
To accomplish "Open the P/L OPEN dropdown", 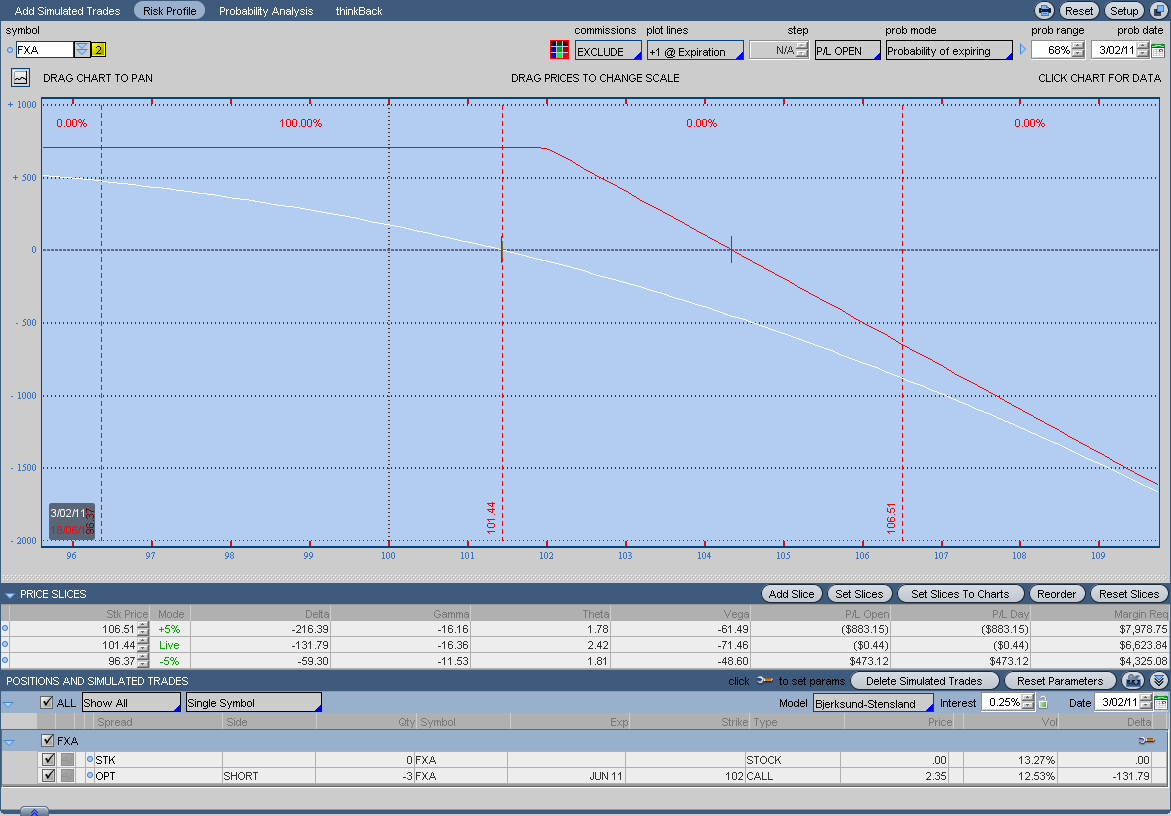I will (x=848, y=51).
